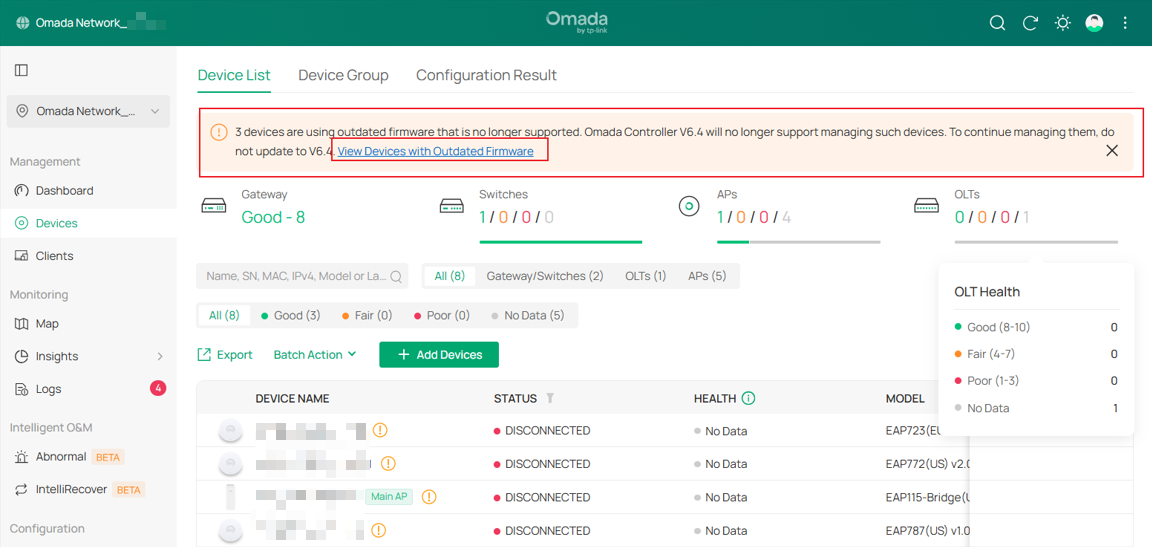Click the EAP787(US) v1.0 model cell
Screen dimensions: 1152x547
click(929, 529)
